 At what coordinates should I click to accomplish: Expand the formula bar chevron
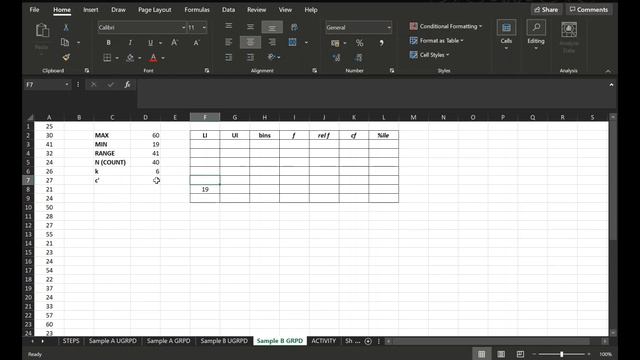(x=611, y=85)
